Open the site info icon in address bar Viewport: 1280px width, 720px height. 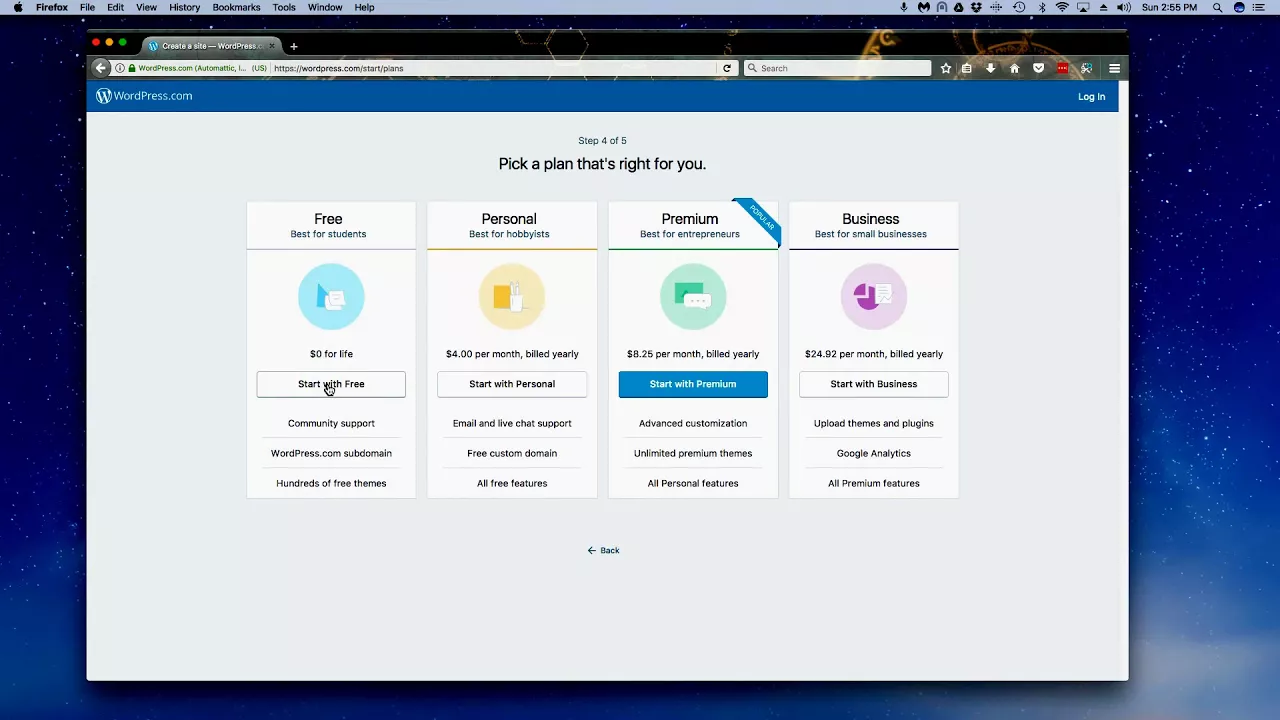(x=120, y=68)
